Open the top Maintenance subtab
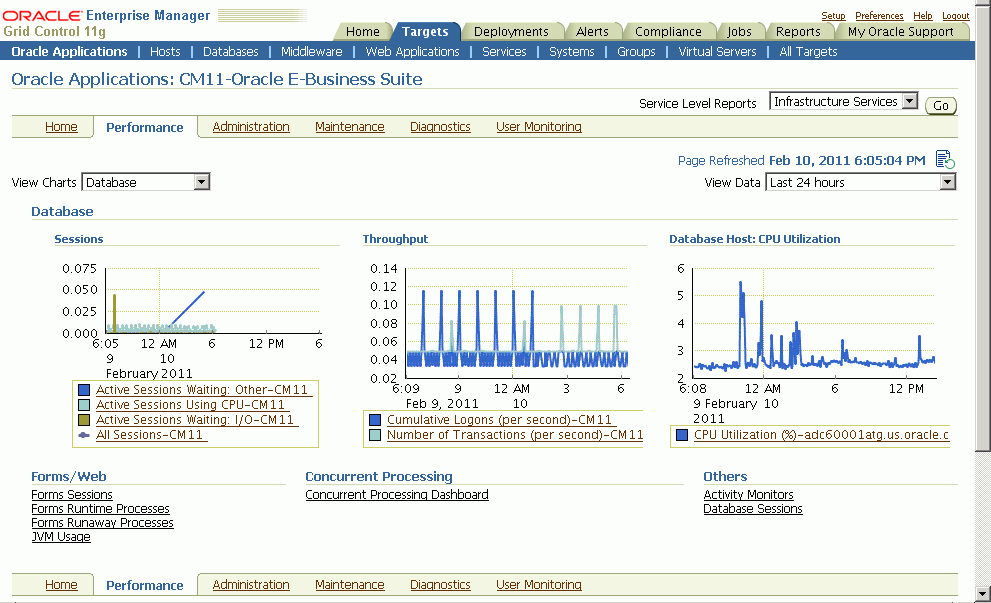 [350, 127]
